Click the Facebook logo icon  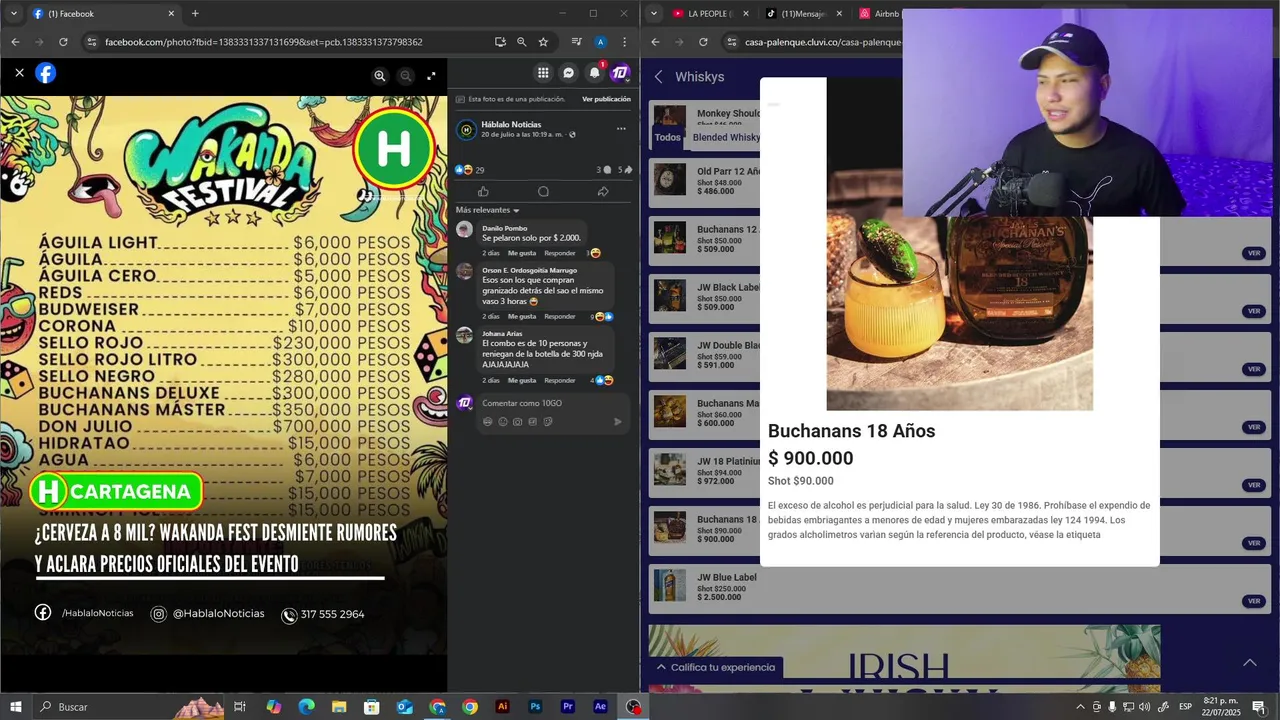(46, 73)
